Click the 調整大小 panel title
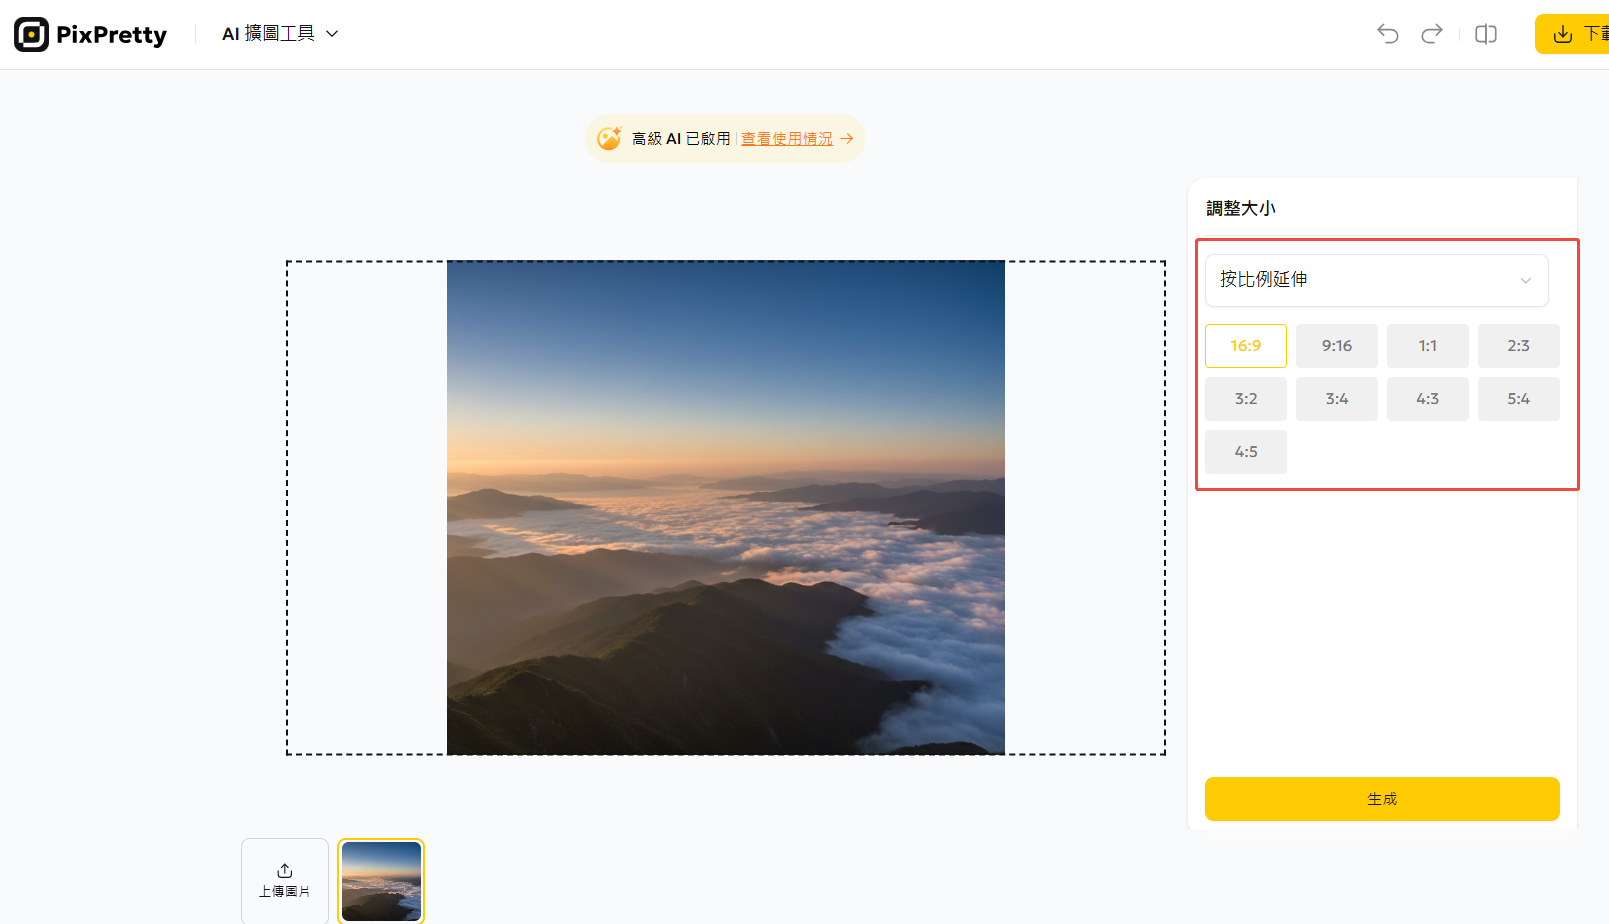This screenshot has width=1609, height=924. pyautogui.click(x=1241, y=207)
